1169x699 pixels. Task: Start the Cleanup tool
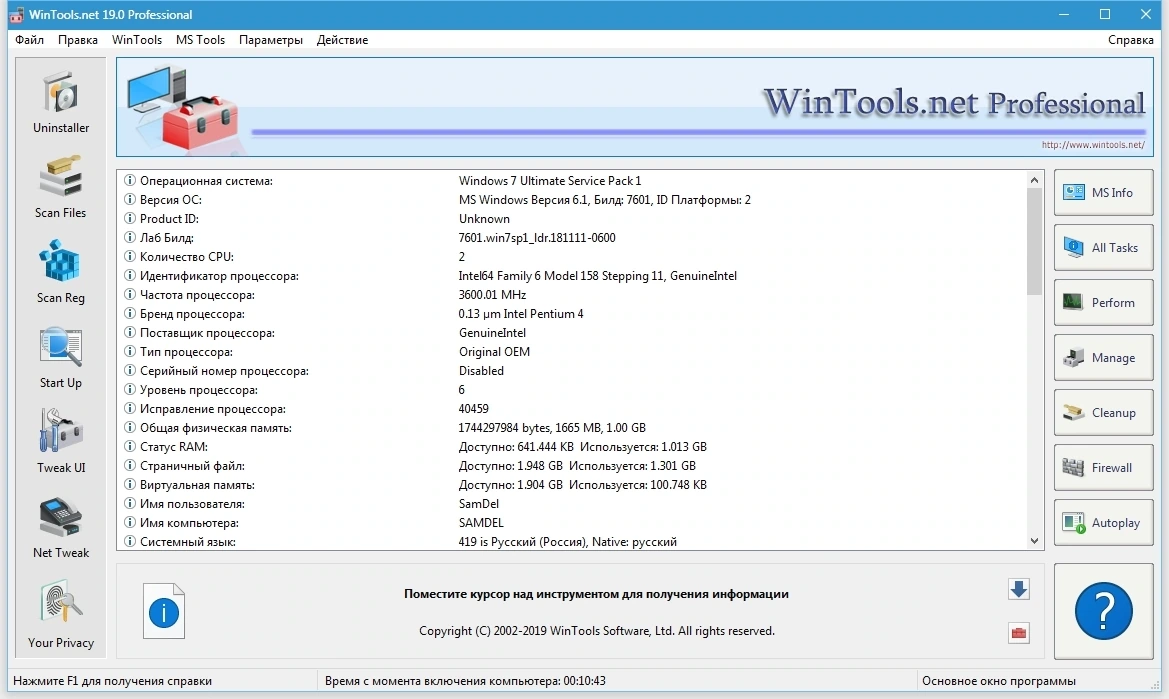1103,413
